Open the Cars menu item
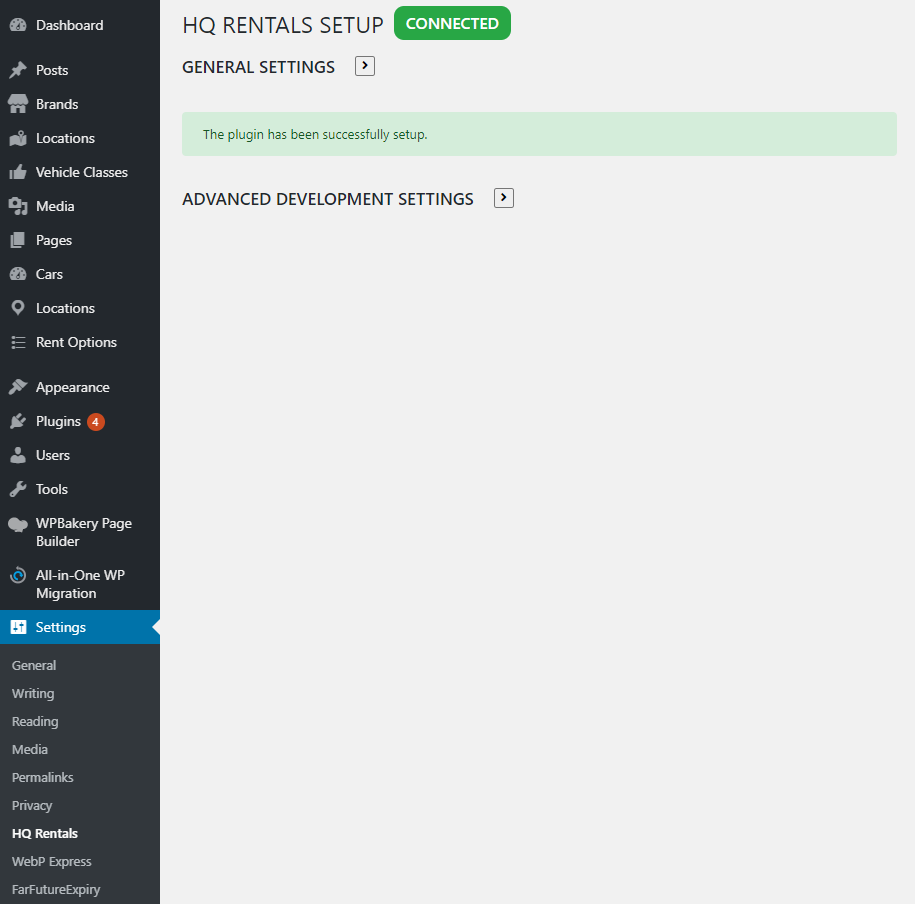 click(x=80, y=274)
